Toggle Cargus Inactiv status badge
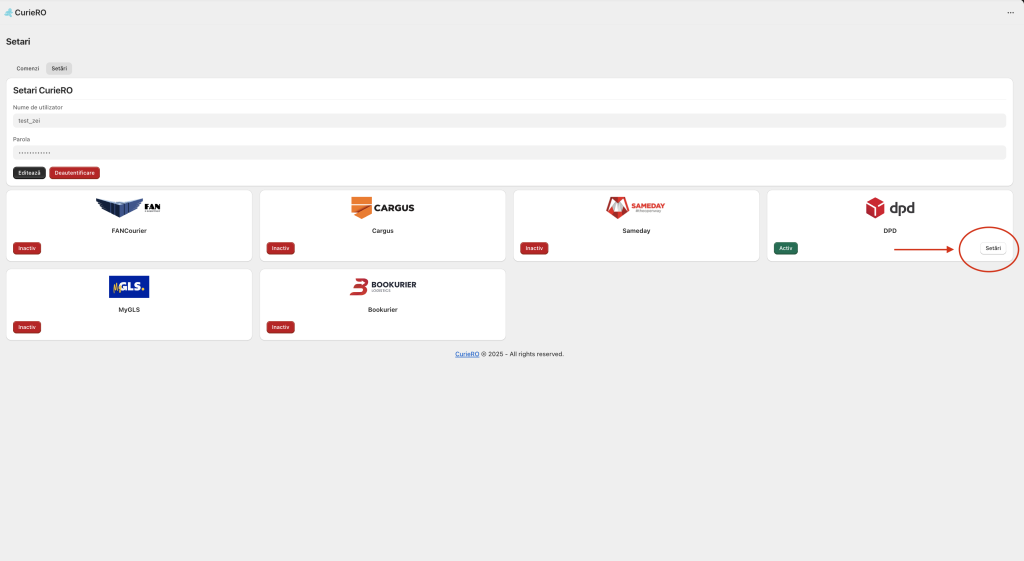Viewport: 1024px width, 561px height. click(281, 248)
